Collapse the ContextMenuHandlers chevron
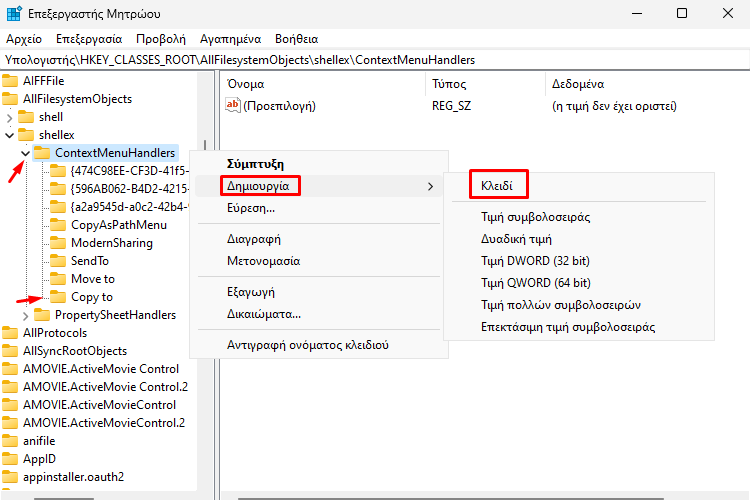 coord(25,154)
